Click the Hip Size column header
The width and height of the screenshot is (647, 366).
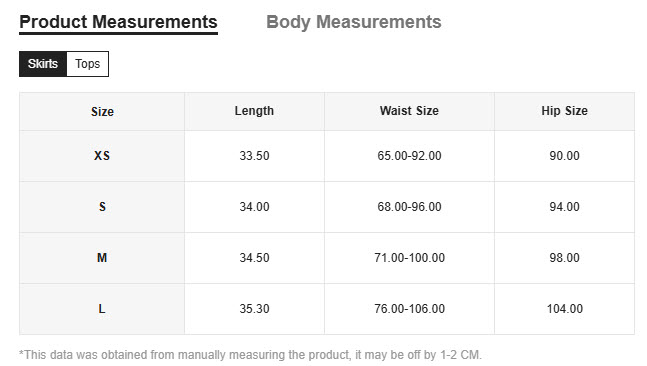[x=564, y=111]
